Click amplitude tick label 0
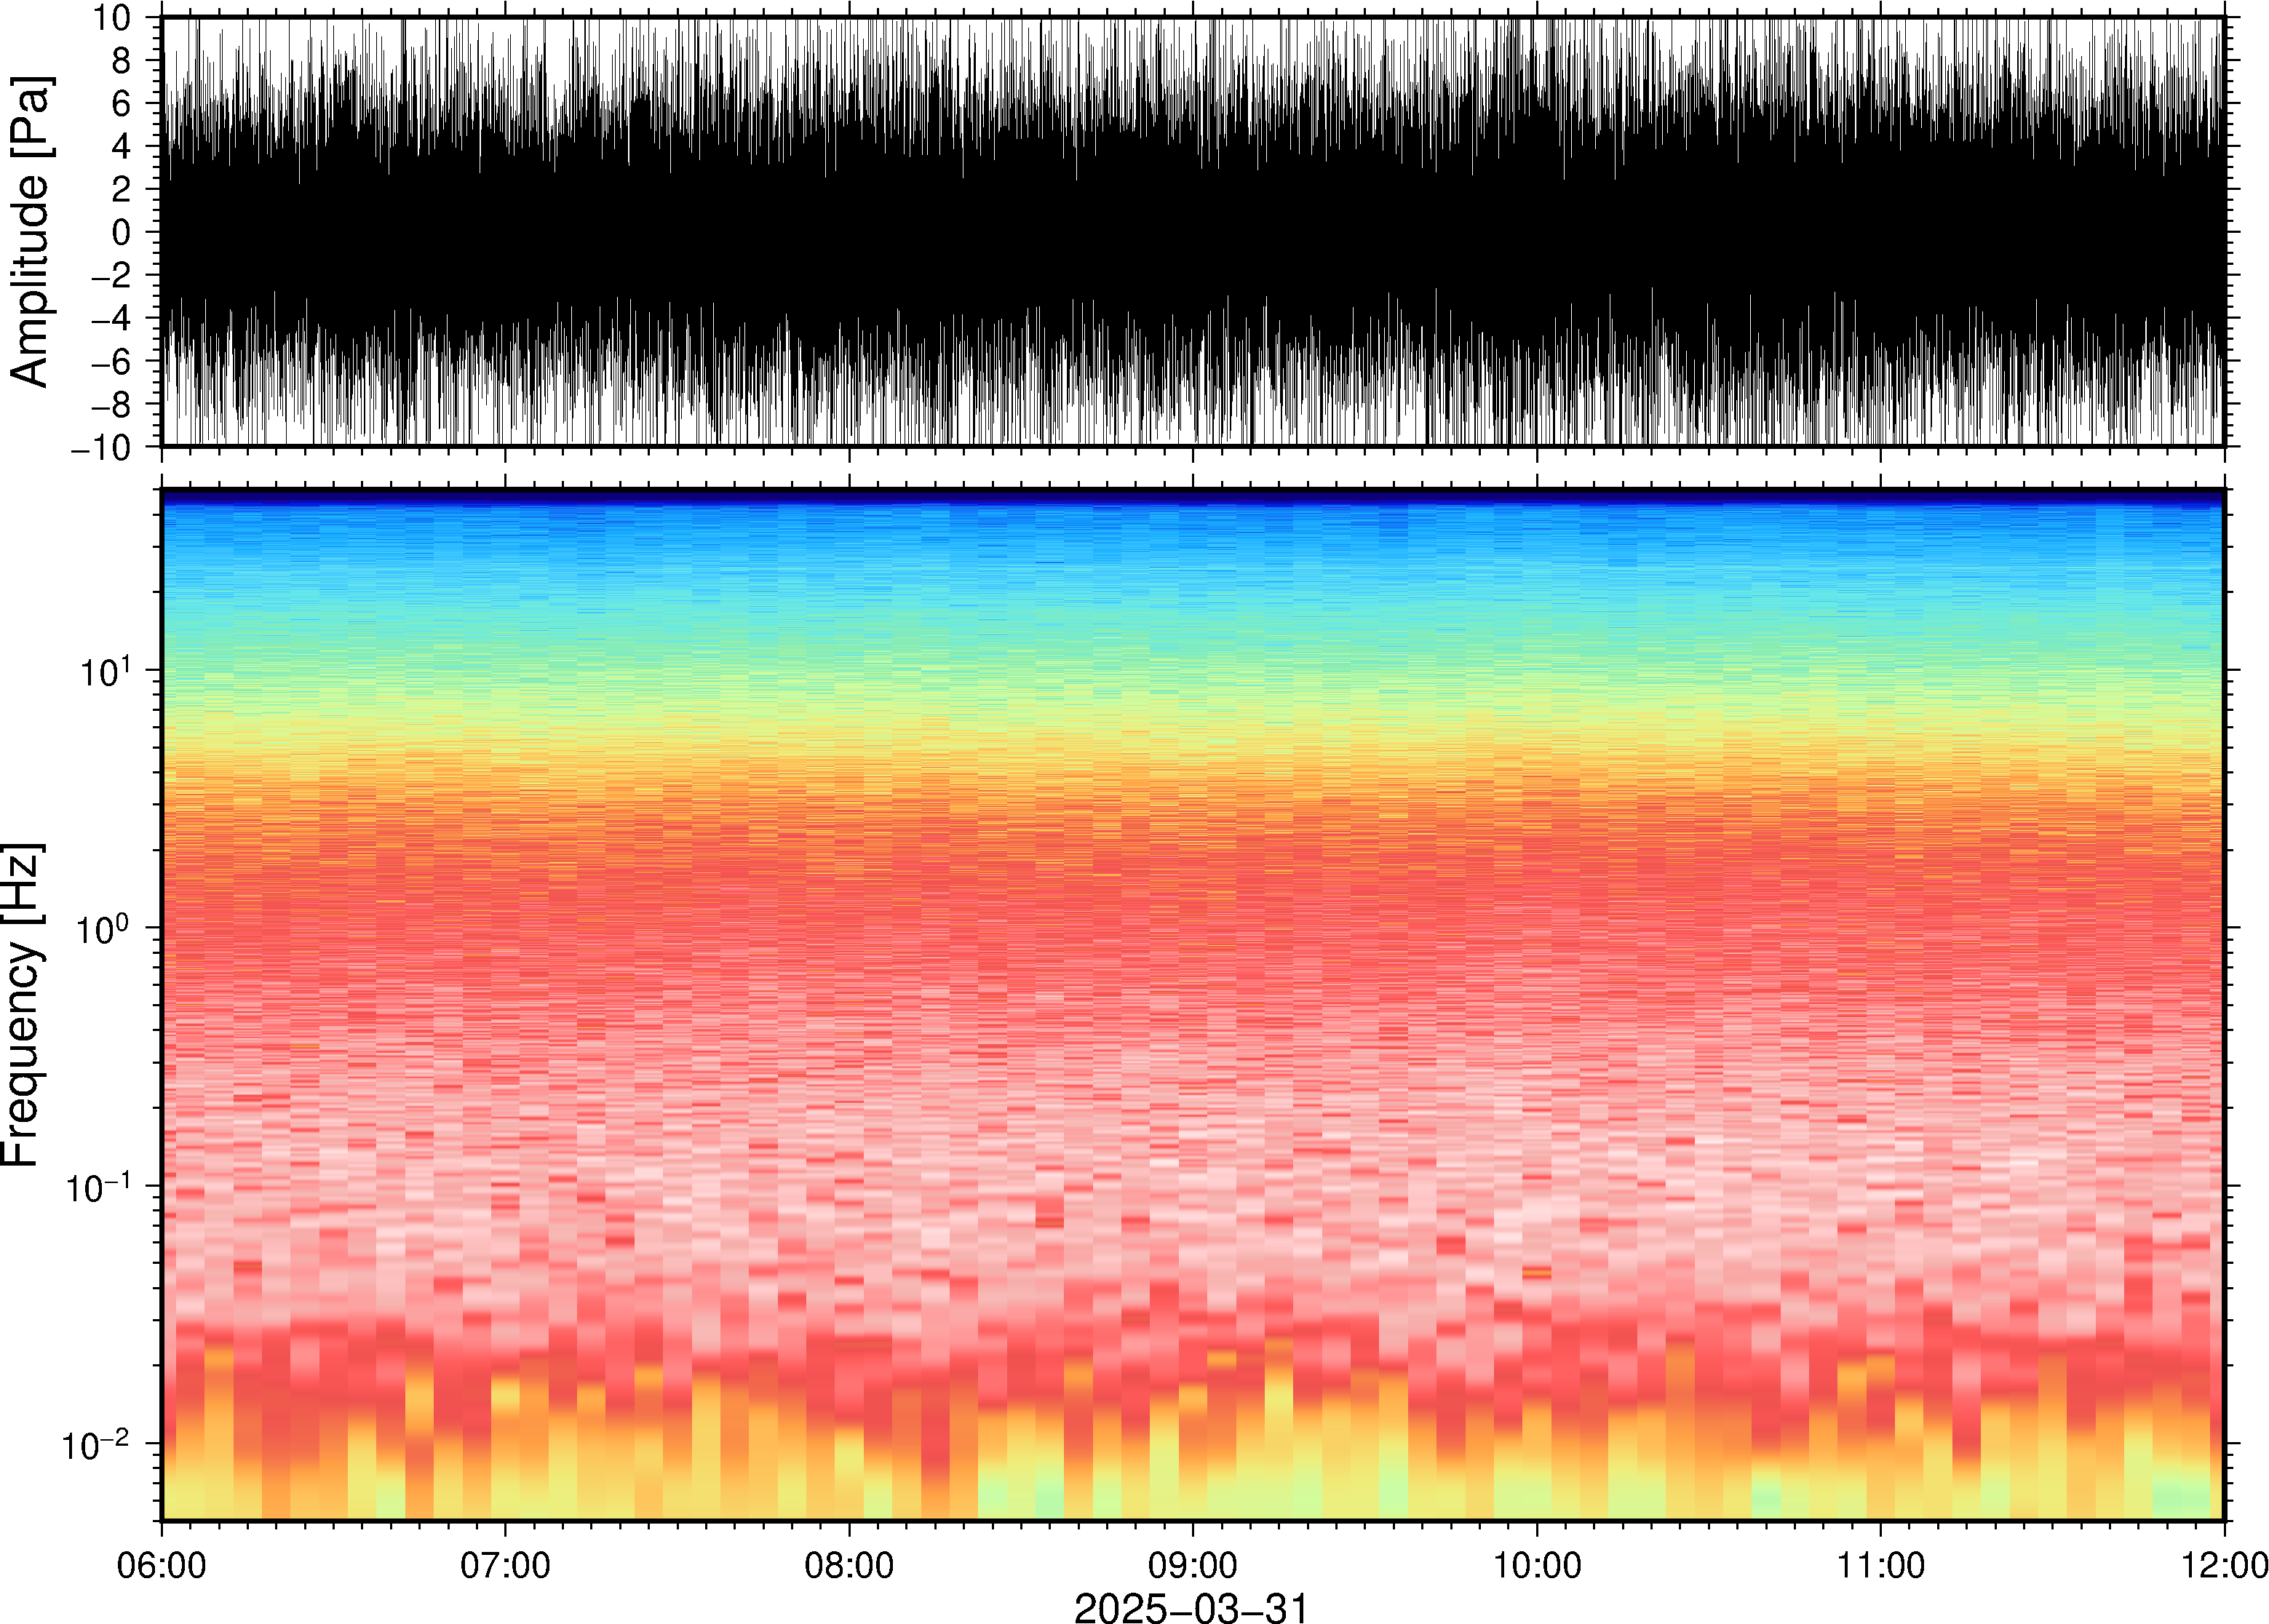This screenshot has width=2269, height=1624. pos(122,232)
